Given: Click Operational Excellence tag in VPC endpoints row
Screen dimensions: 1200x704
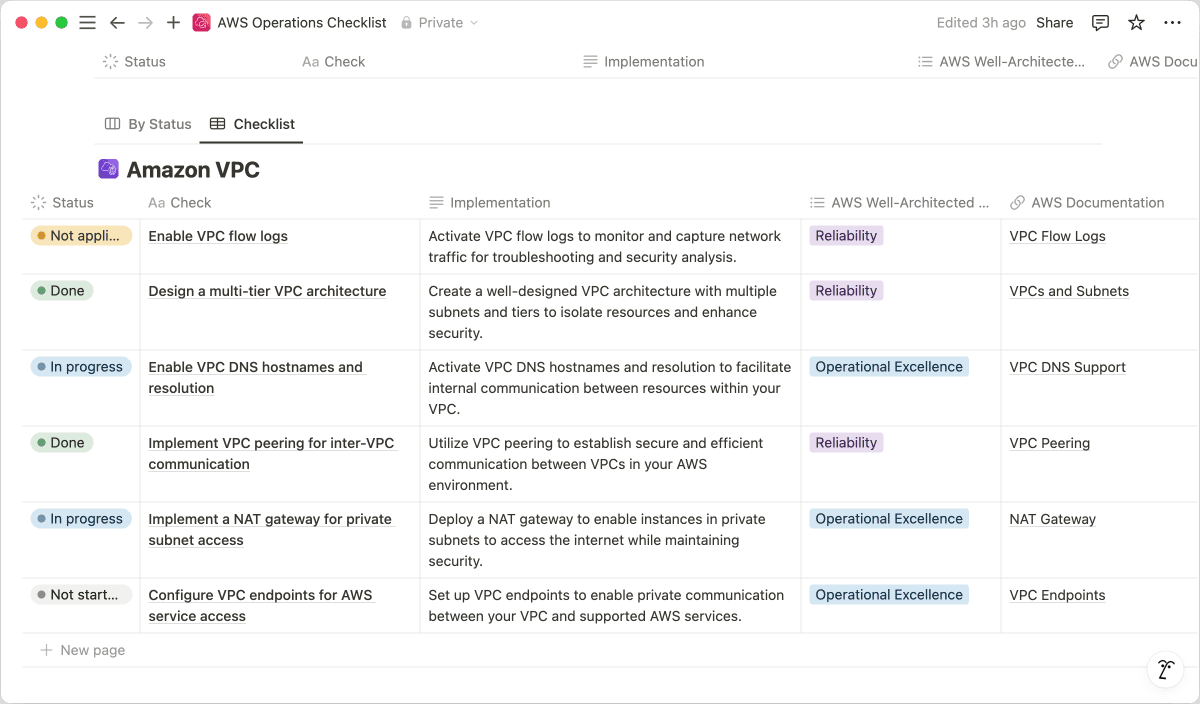Looking at the screenshot, I should point(889,595).
